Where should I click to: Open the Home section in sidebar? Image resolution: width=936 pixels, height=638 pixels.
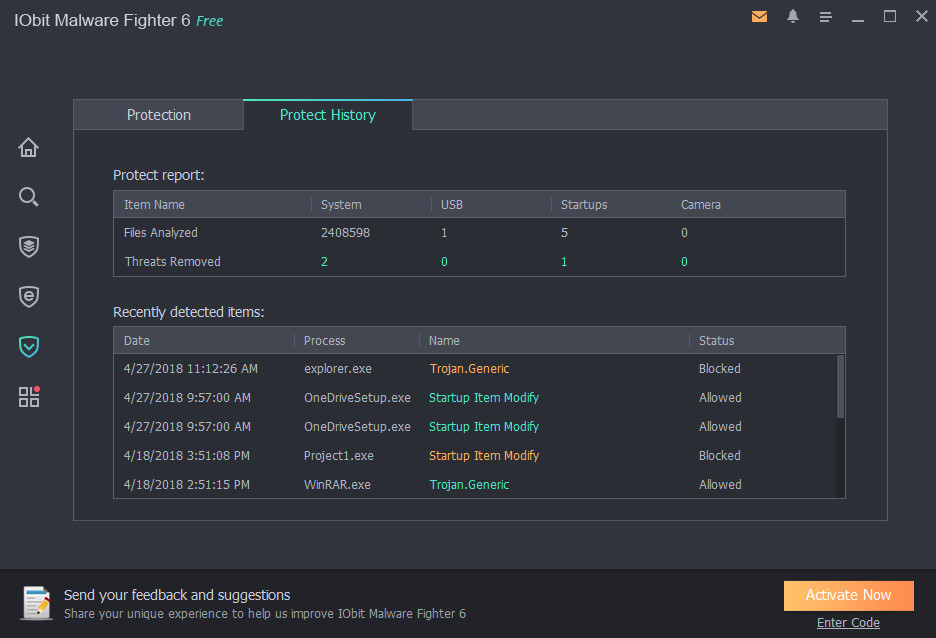pos(29,147)
